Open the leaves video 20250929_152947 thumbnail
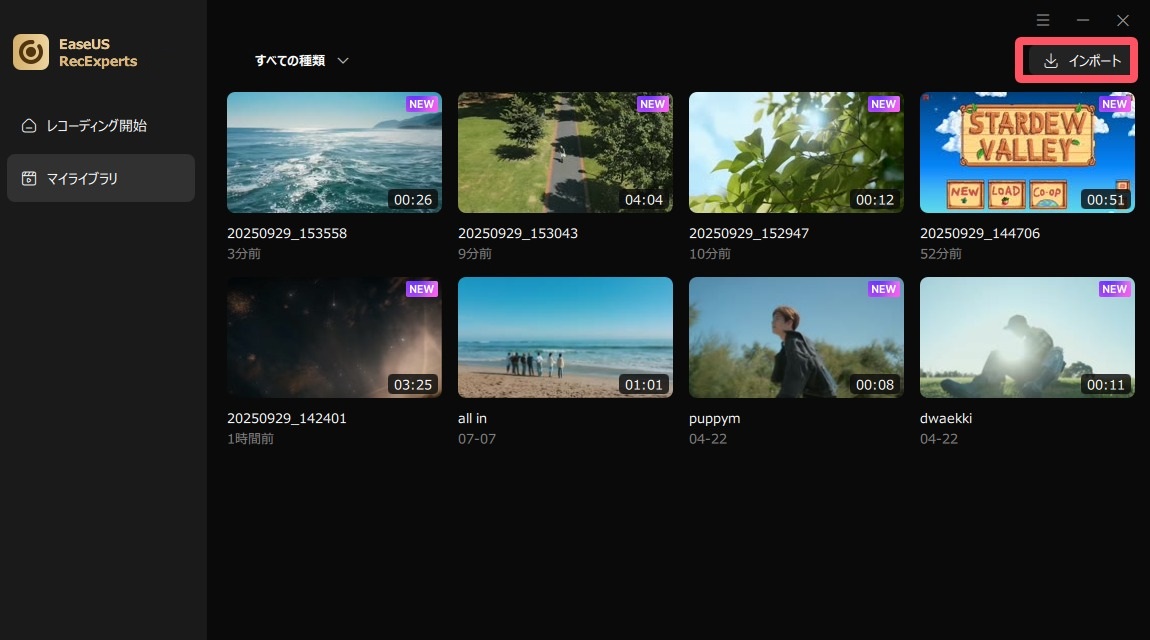 [796, 152]
